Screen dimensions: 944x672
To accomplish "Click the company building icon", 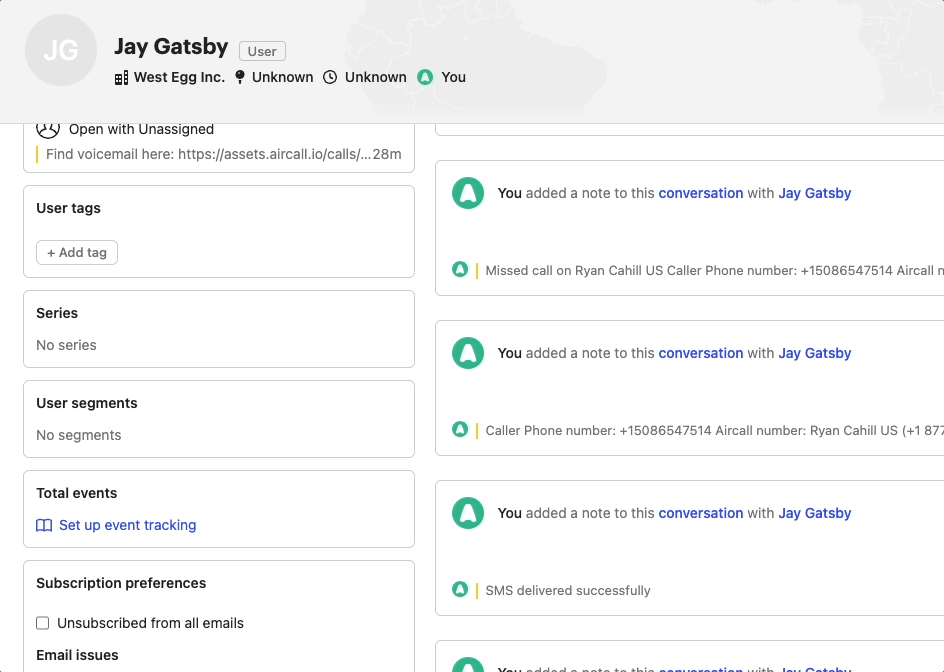I will (x=122, y=77).
